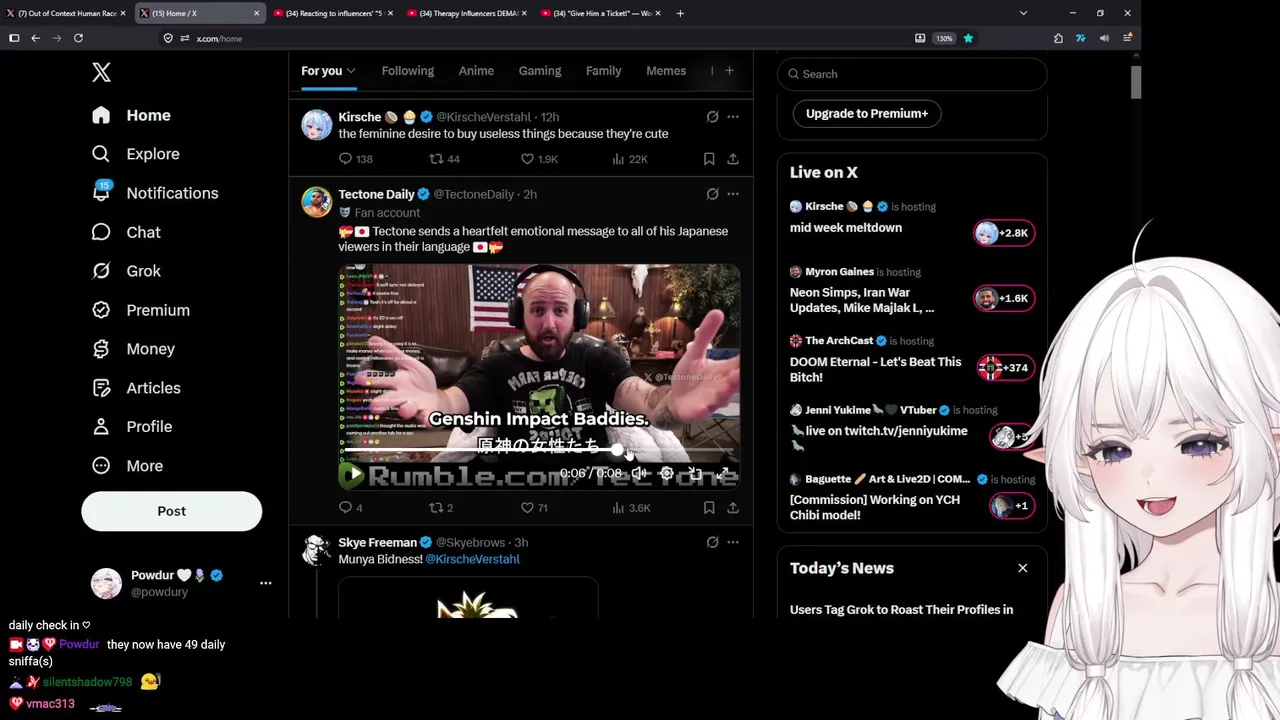Switch to the Gaming tab
Screen dimensions: 1280x720
point(540,71)
